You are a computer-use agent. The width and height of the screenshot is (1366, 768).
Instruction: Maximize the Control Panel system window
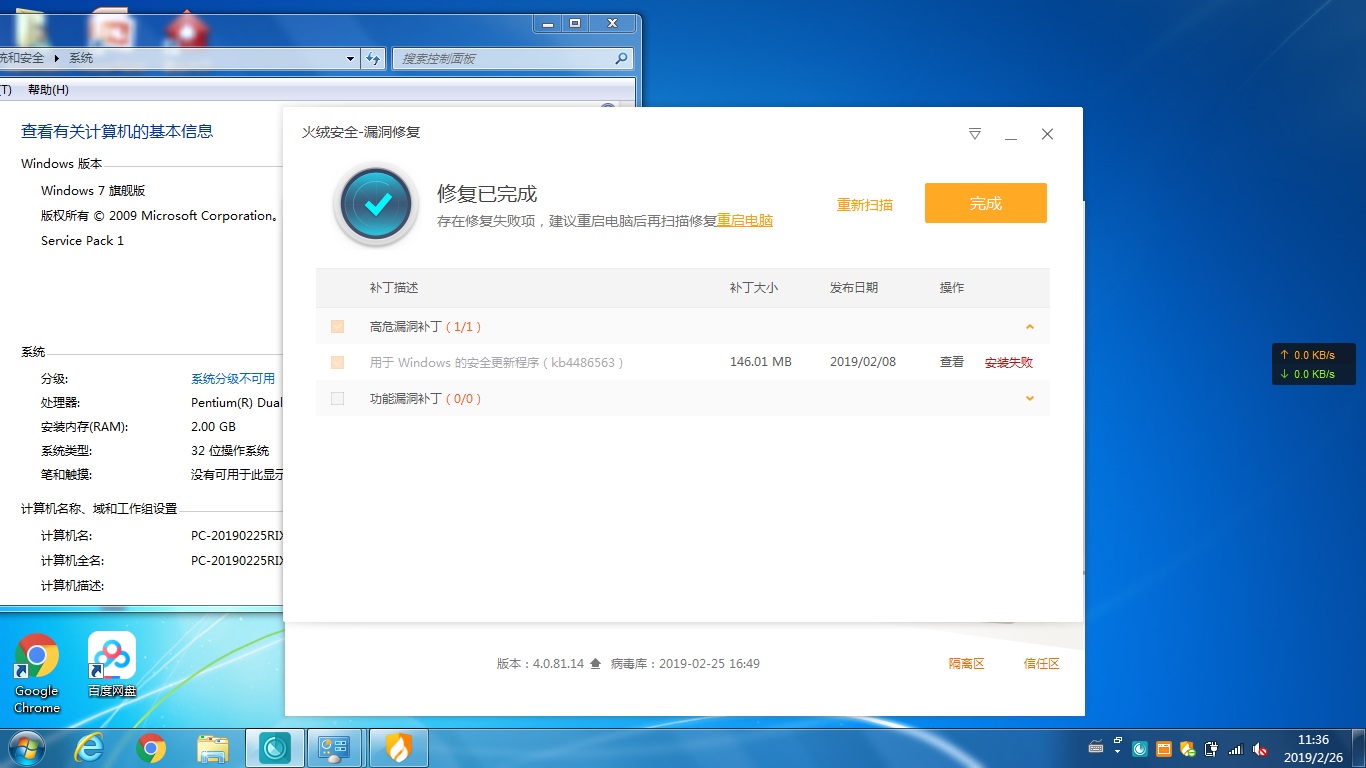(x=574, y=22)
